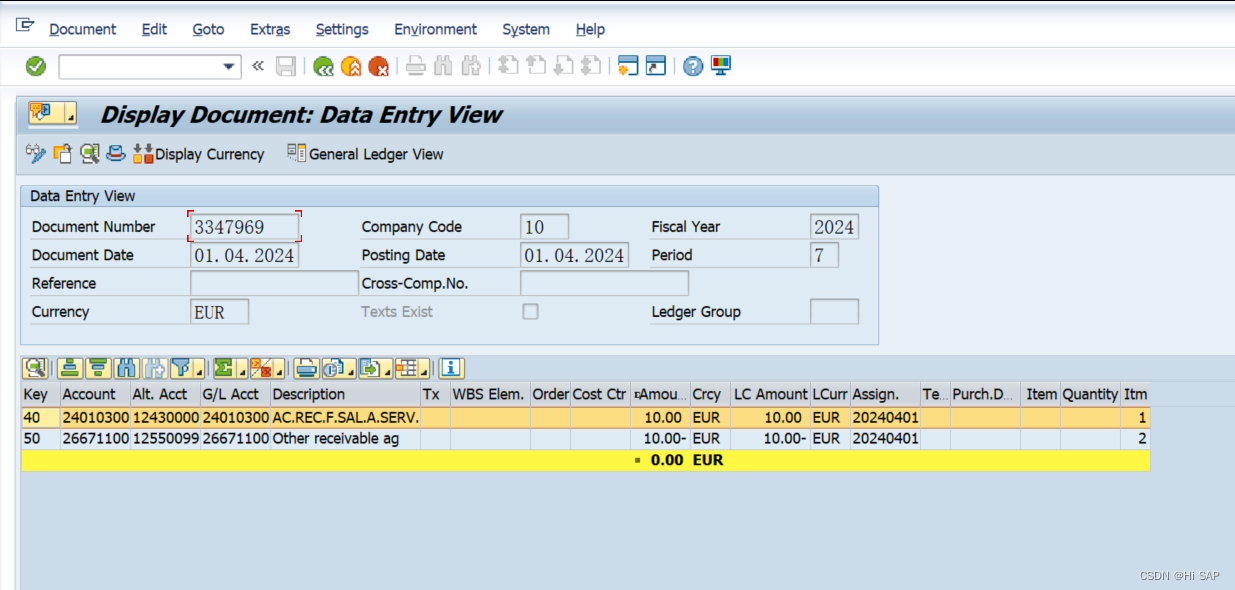Screen dimensions: 1235x590
Task: Click the Back green arrow icon
Action: click(322, 66)
